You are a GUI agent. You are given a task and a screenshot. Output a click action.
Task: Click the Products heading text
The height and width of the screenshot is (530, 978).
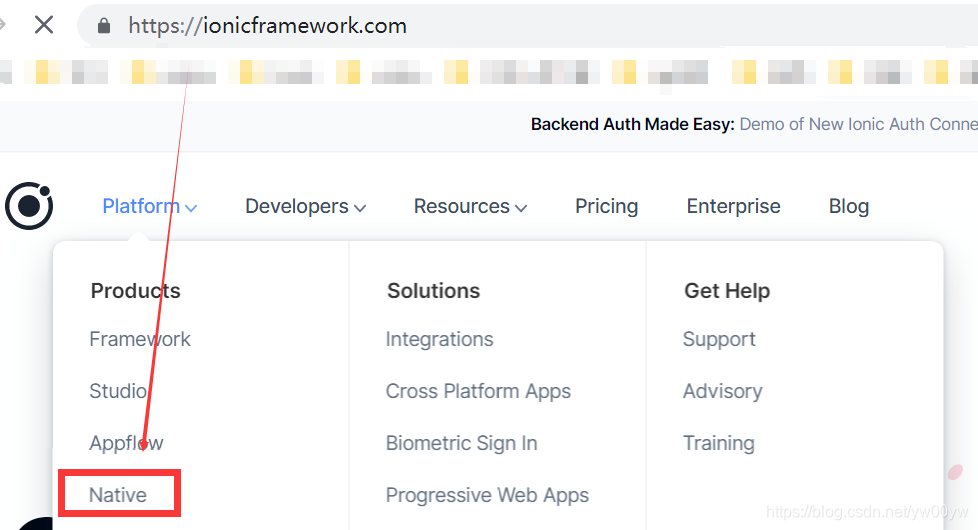tap(135, 291)
